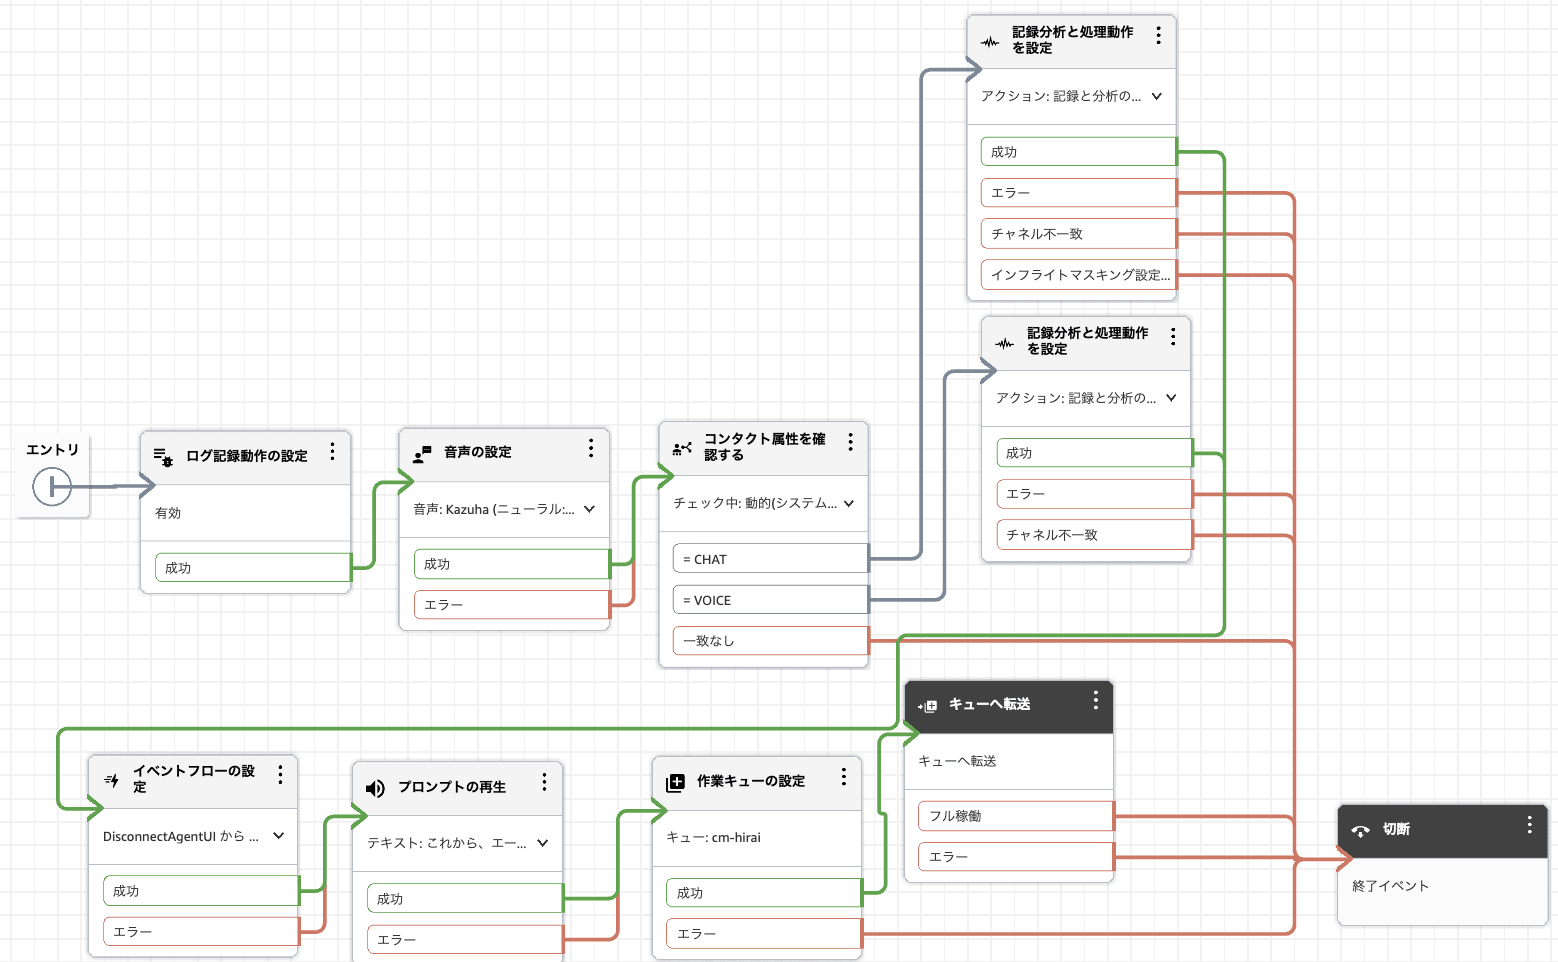Select 成功 branch of 音声の設定 block
Screen dimensions: 1558x962
click(512, 564)
